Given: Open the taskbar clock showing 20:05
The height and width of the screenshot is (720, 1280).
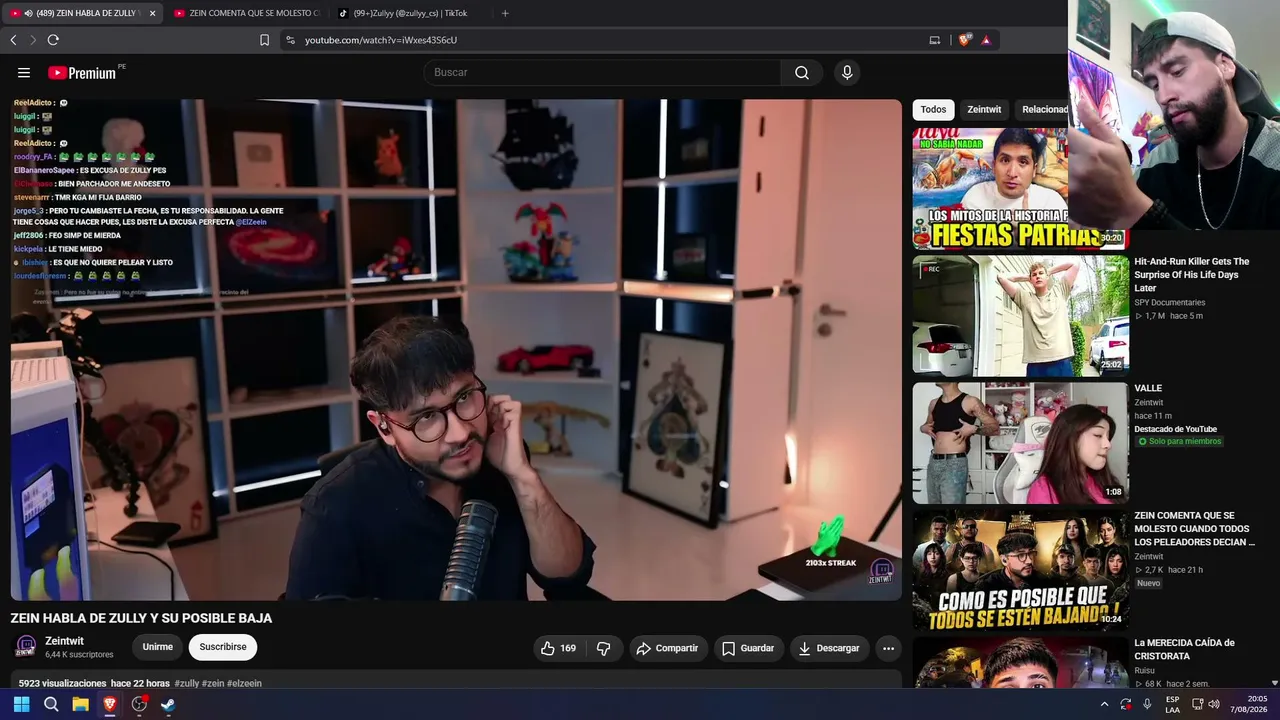Looking at the screenshot, I should click(1249, 704).
